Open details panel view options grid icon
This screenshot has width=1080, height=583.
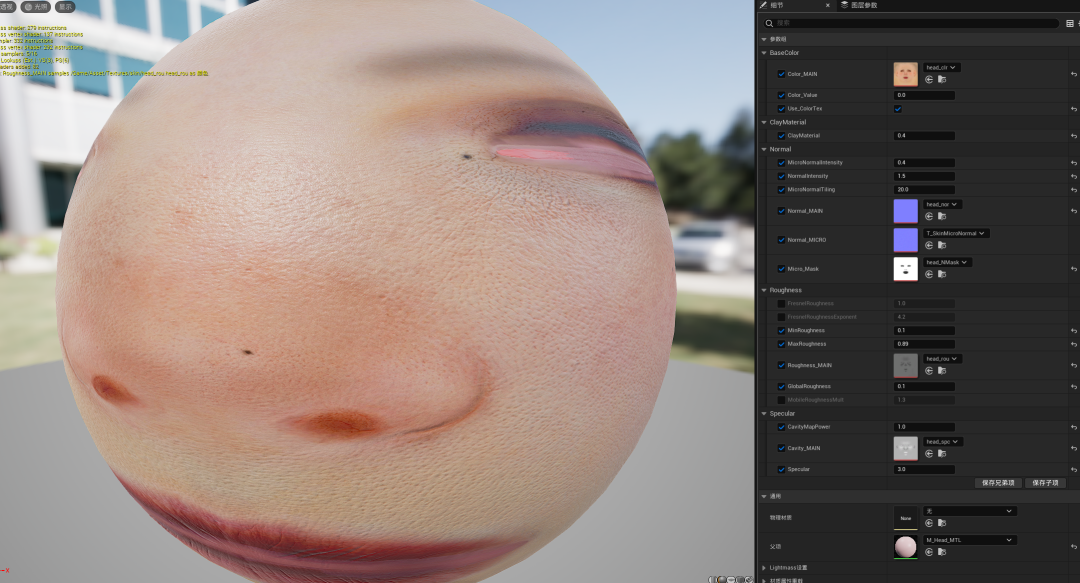[1070, 23]
